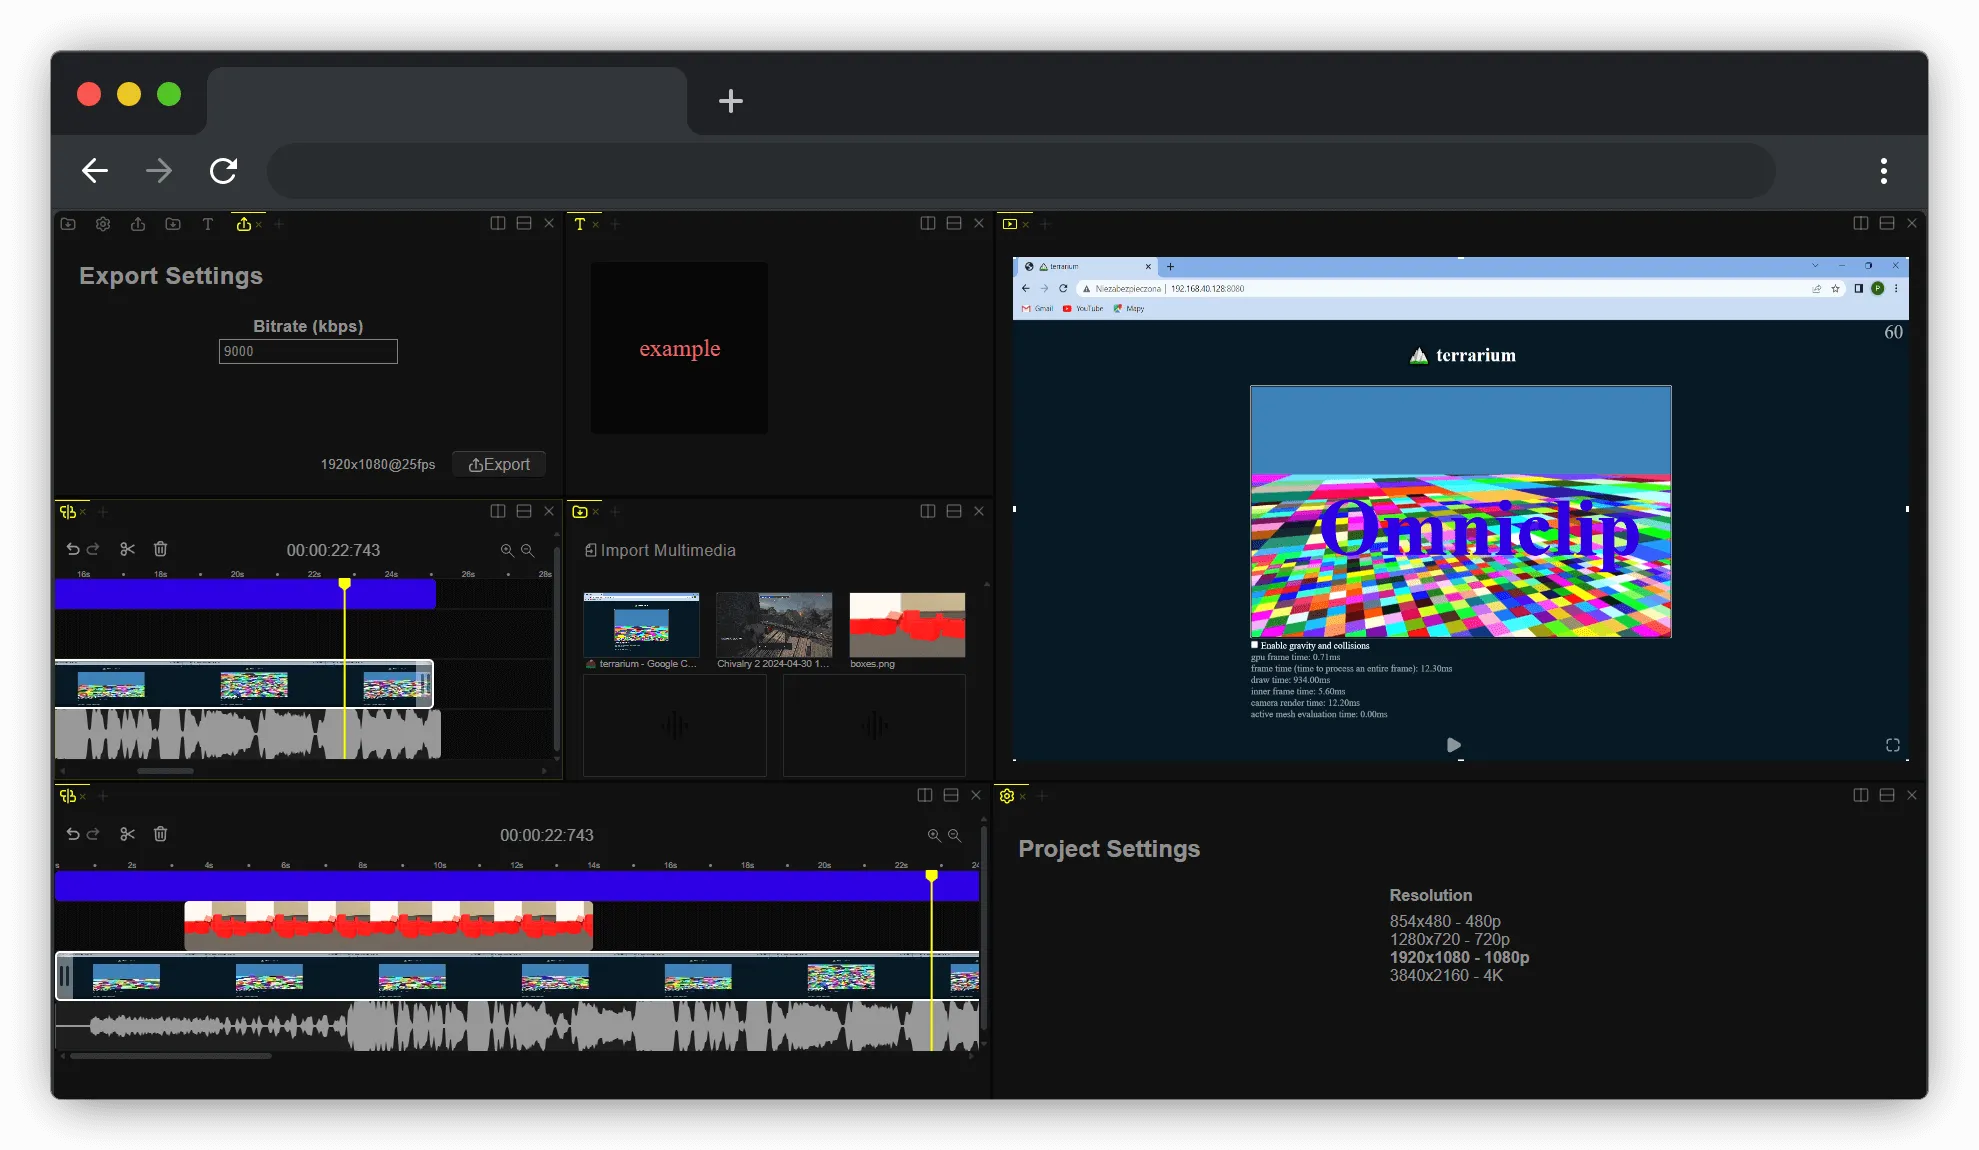The height and width of the screenshot is (1150, 1979).
Task: Split the Export Settings panel vertically
Action: pos(497,223)
